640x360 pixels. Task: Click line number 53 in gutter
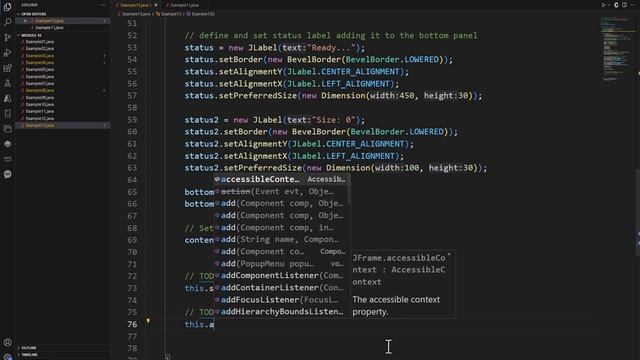(132, 47)
